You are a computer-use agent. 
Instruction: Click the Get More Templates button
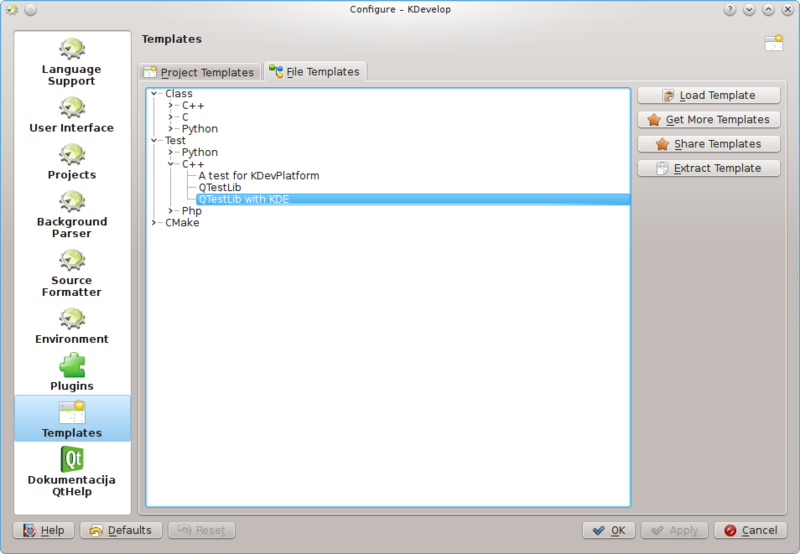pyautogui.click(x=709, y=119)
